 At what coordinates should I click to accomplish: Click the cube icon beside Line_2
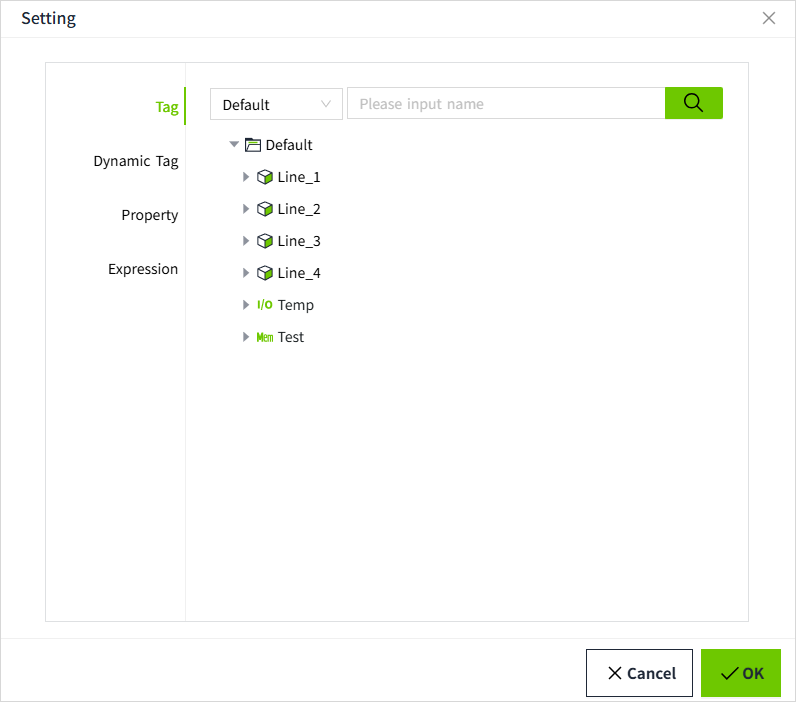[x=265, y=209]
